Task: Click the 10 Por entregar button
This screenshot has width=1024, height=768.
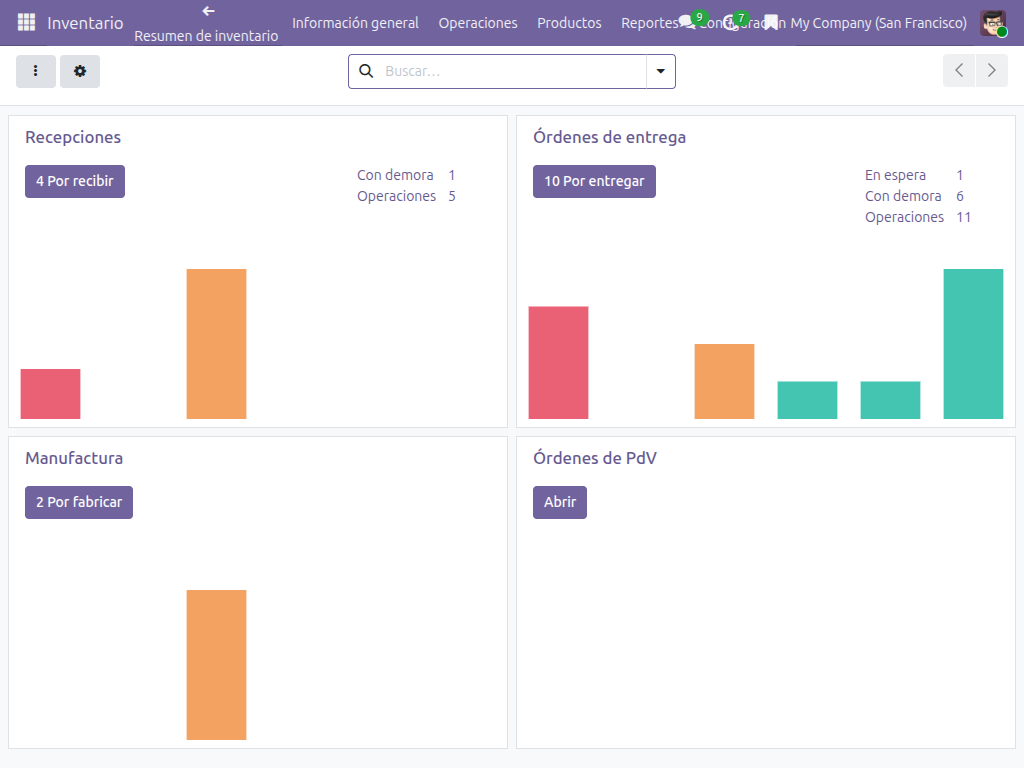Action: click(594, 181)
